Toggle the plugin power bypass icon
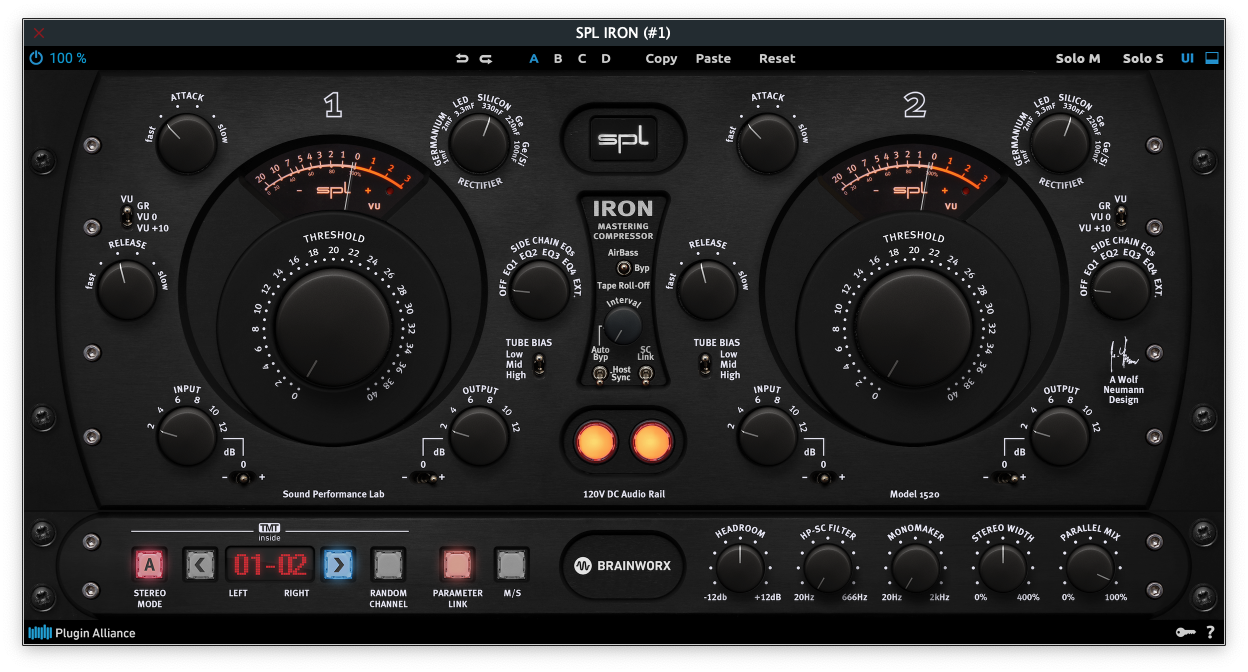 coord(36,58)
